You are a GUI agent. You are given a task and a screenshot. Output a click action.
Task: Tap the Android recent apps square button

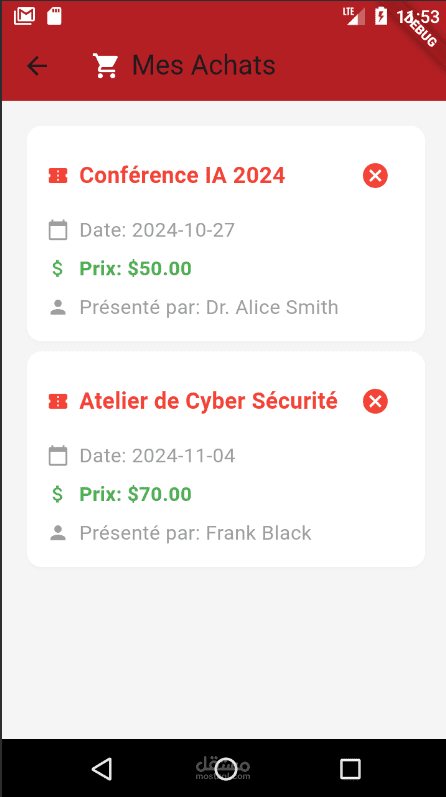[x=350, y=769]
